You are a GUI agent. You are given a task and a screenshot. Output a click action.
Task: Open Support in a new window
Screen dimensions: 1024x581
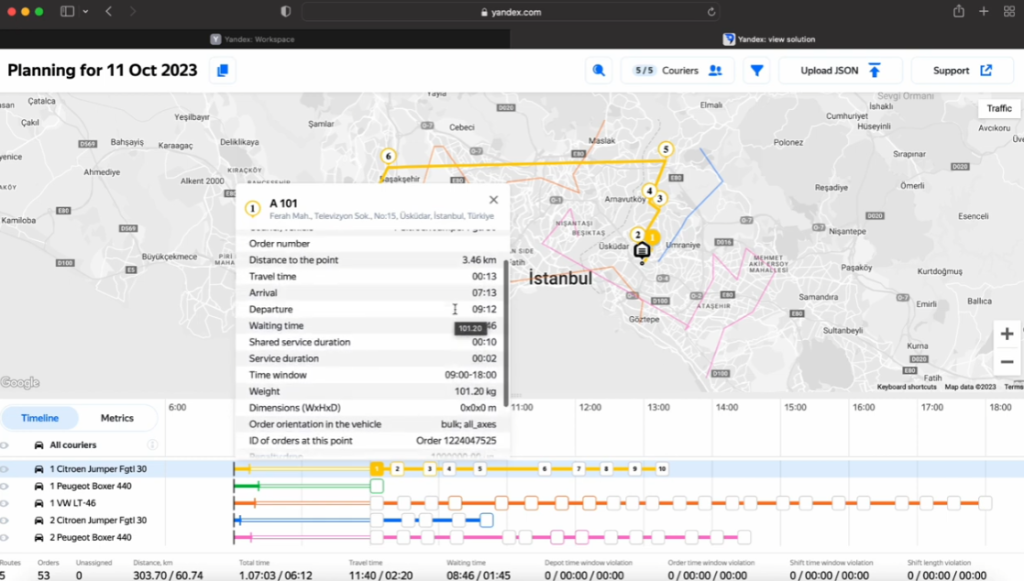click(960, 70)
